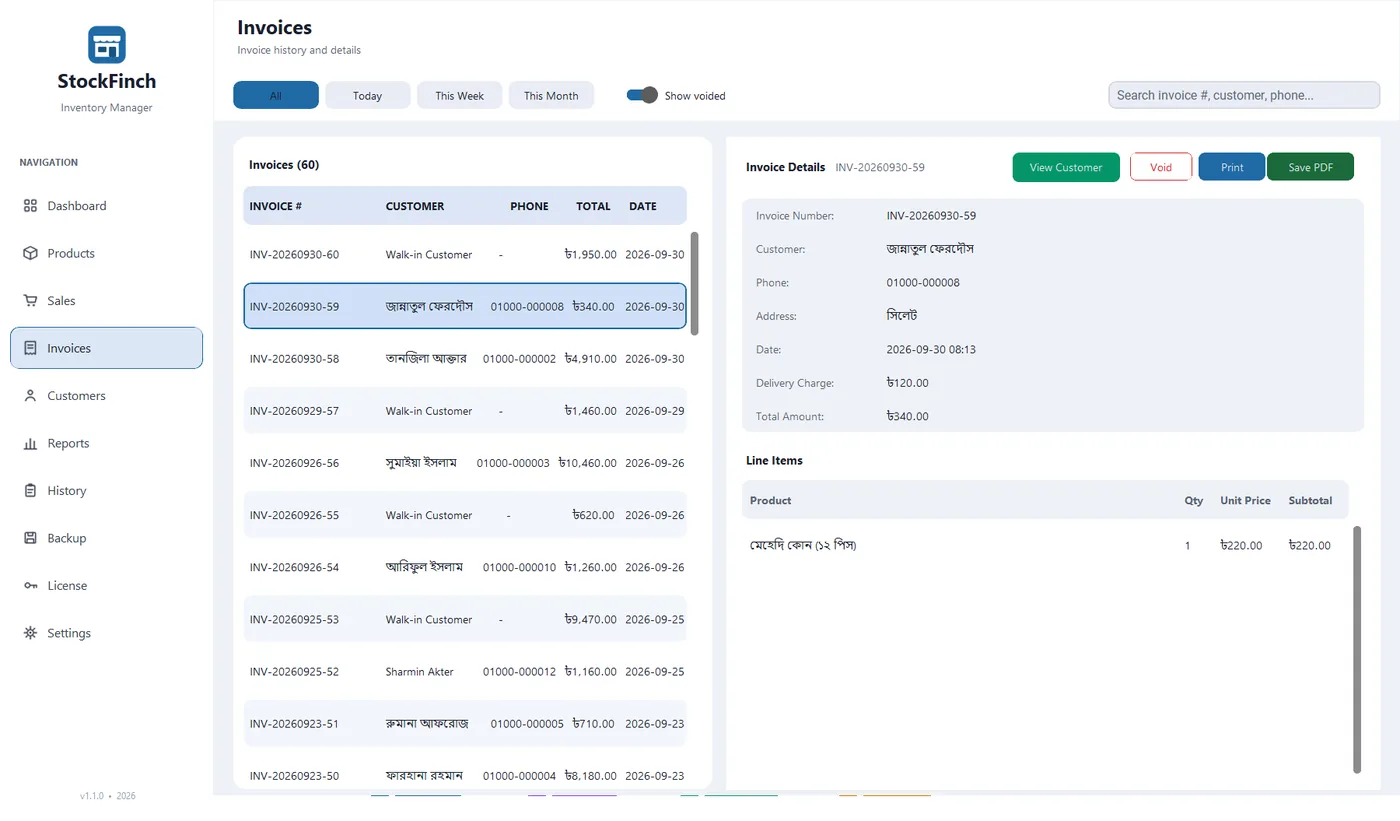Click the Sales cart icon
1400x821 pixels.
pyautogui.click(x=30, y=301)
